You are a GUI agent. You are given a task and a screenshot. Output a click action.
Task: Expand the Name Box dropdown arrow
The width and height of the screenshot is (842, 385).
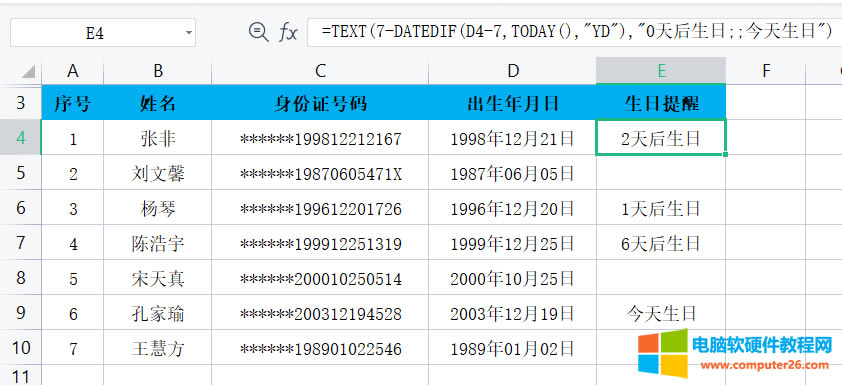coord(188,33)
